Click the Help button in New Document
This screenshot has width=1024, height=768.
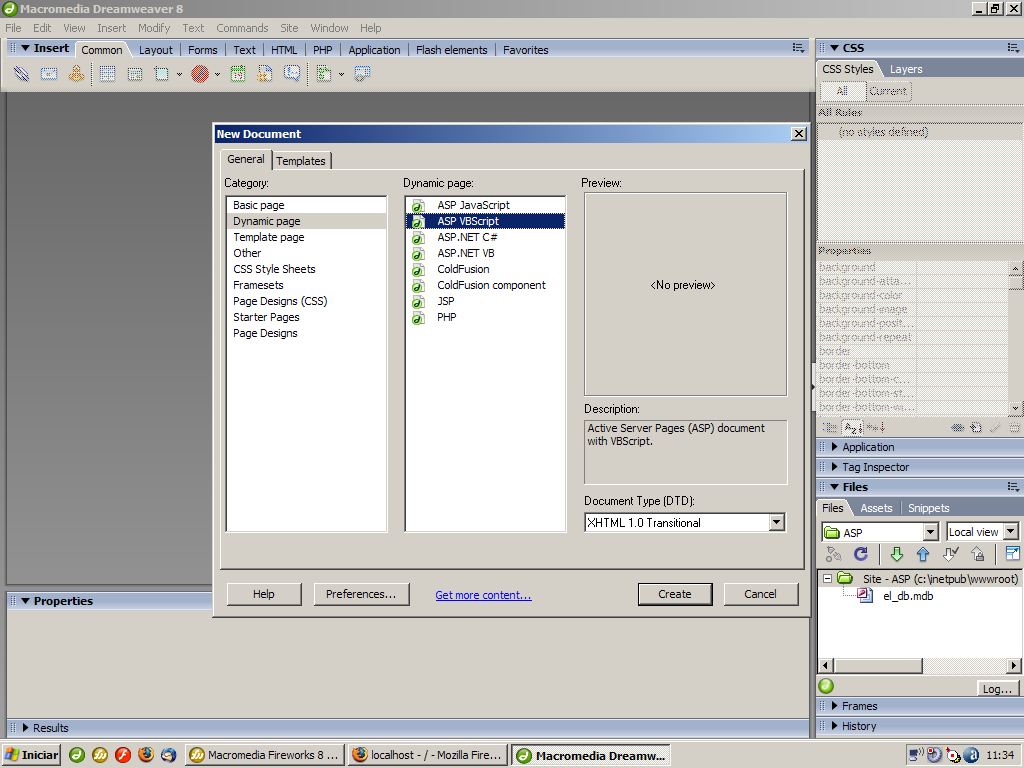[x=264, y=594]
